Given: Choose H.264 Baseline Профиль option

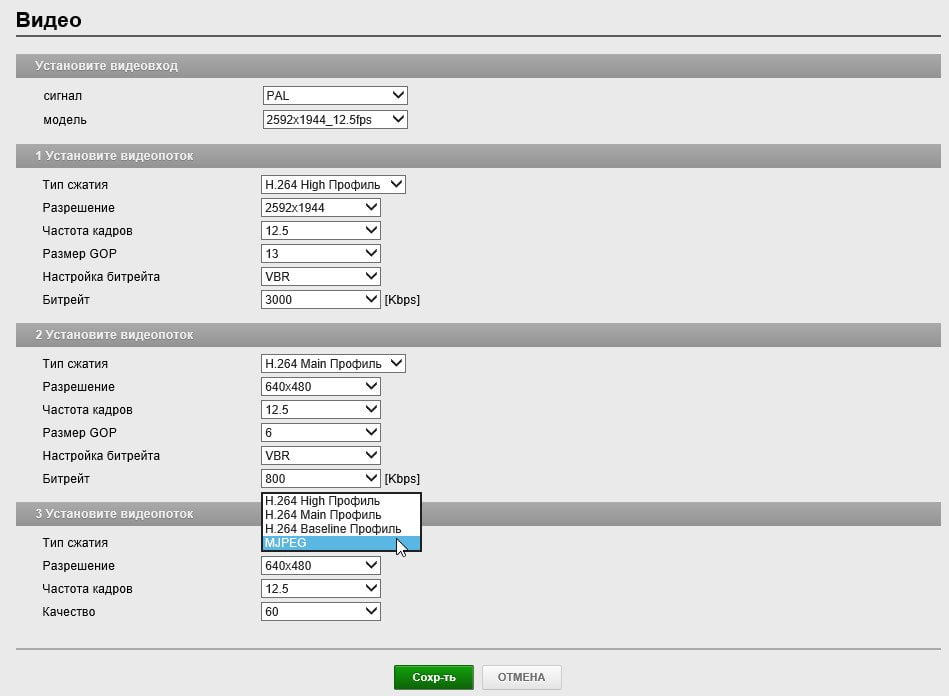Looking at the screenshot, I should pos(341,529).
